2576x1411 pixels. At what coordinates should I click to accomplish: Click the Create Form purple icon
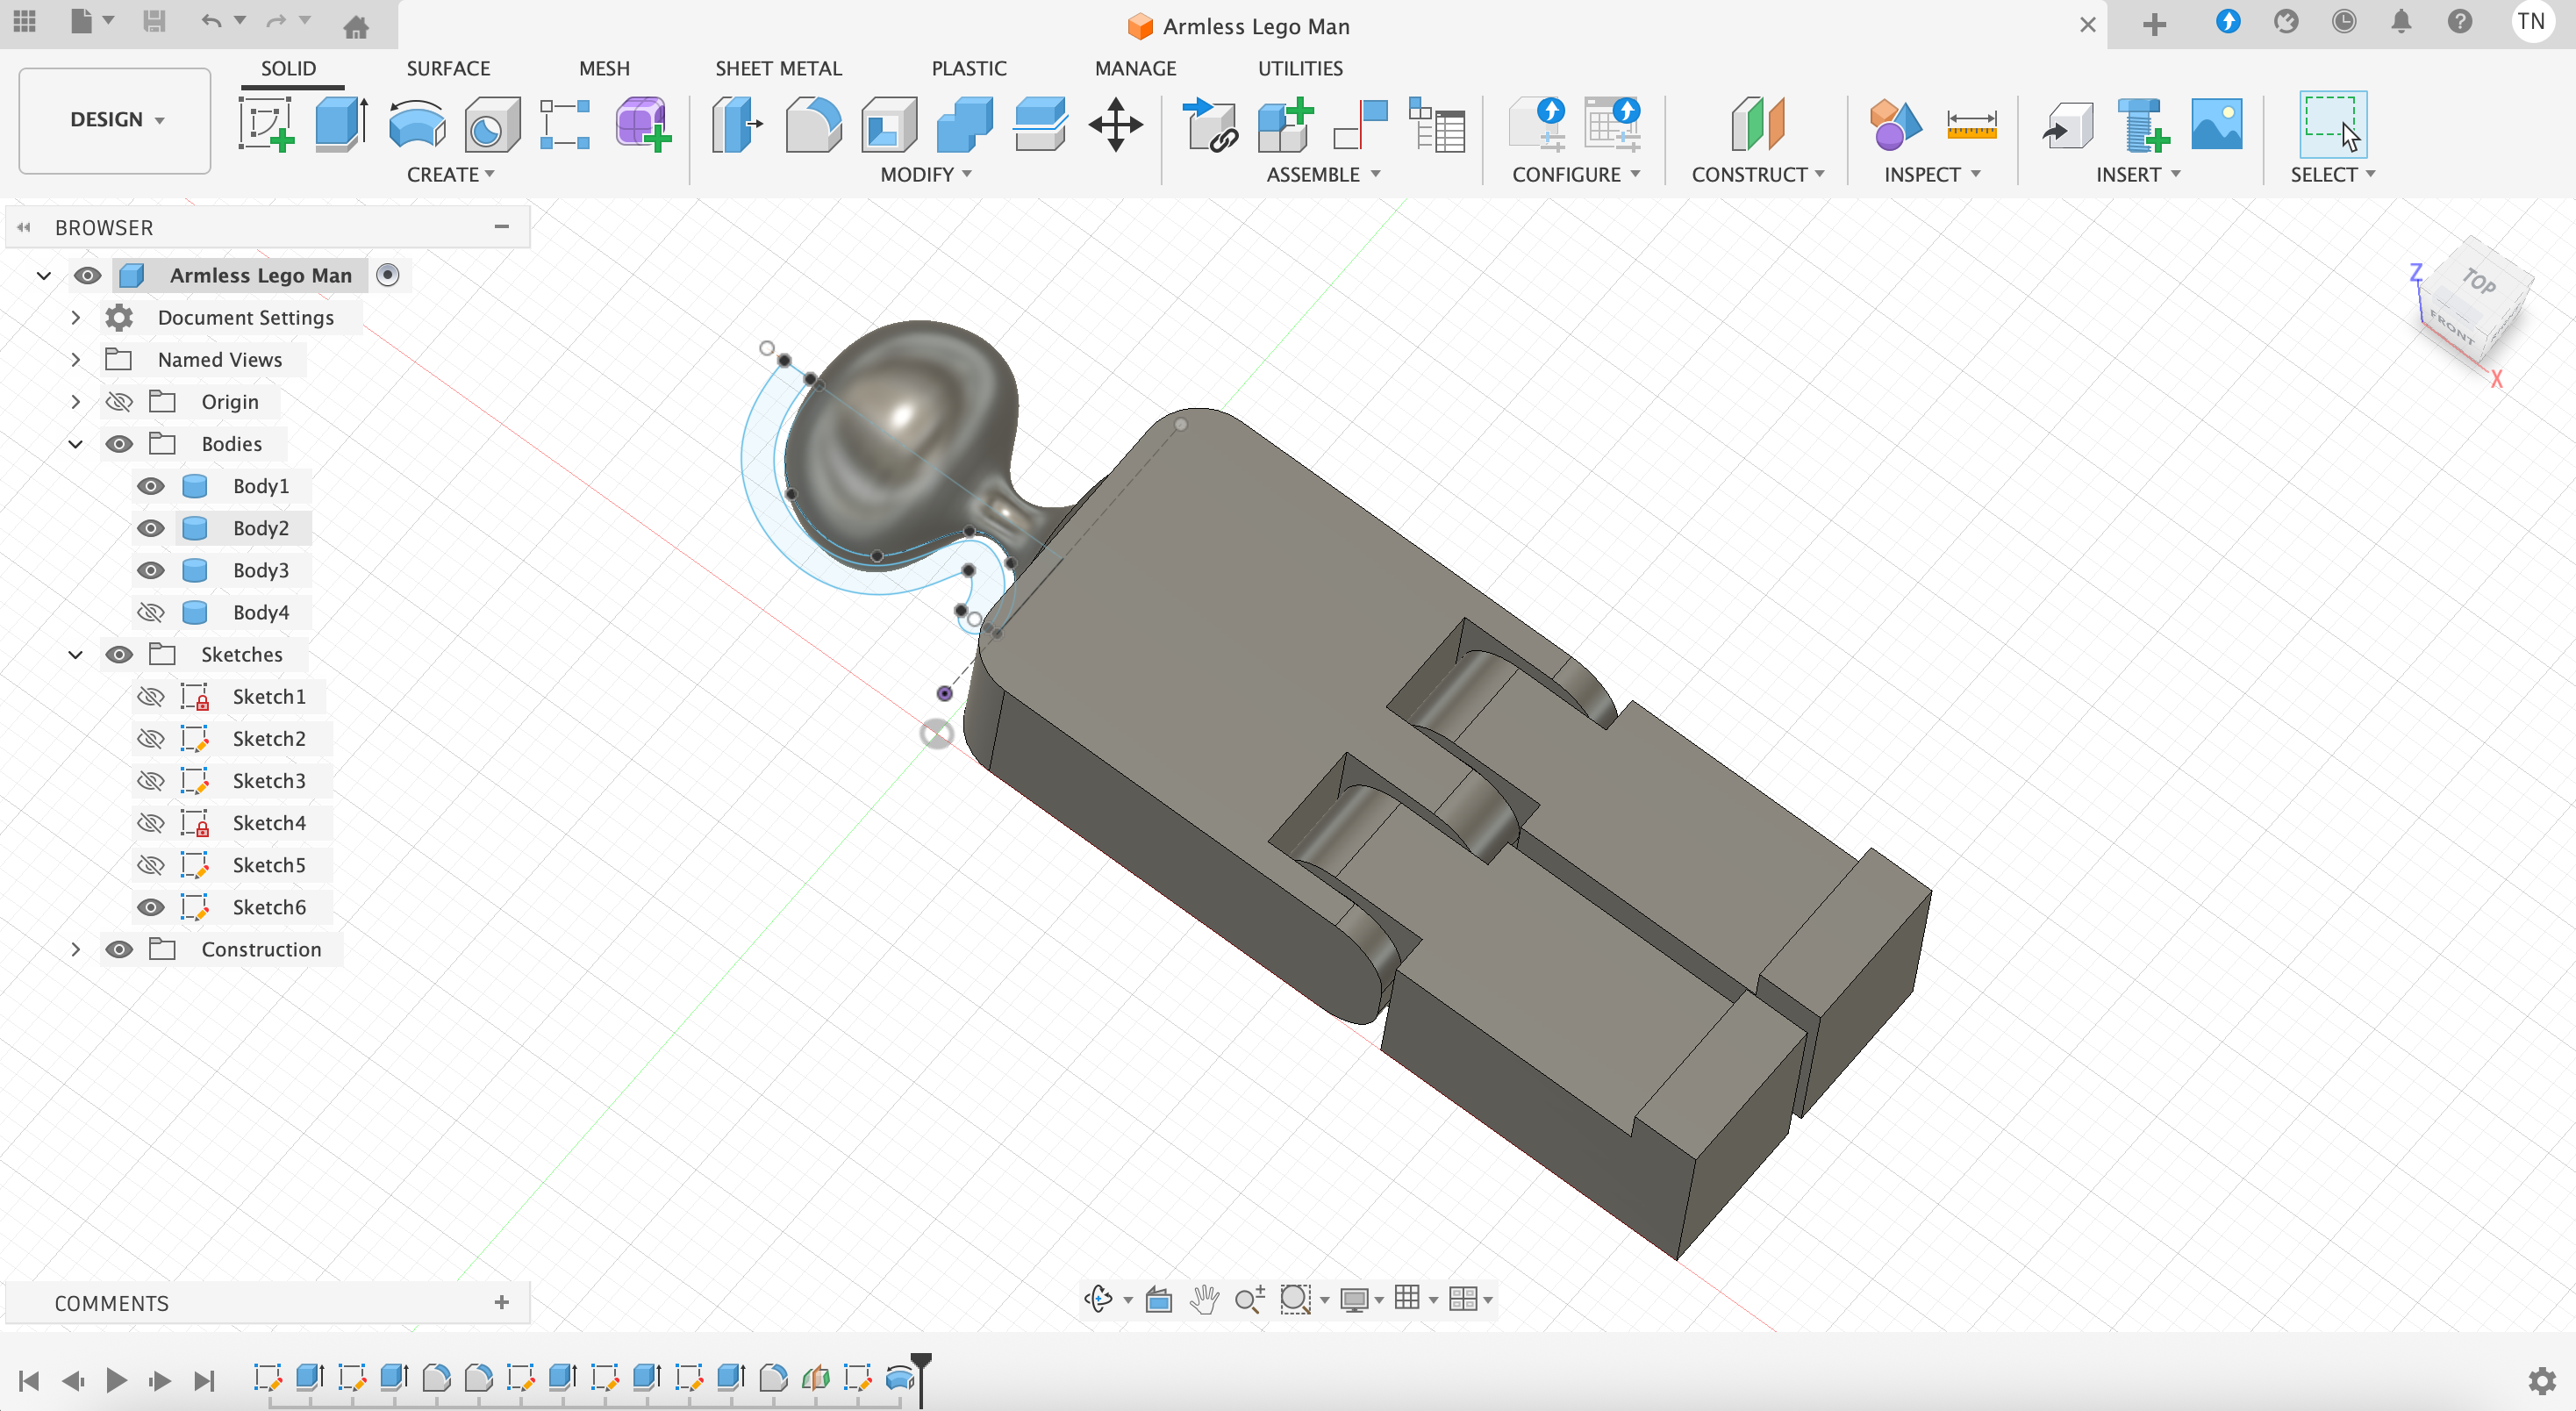(x=642, y=125)
